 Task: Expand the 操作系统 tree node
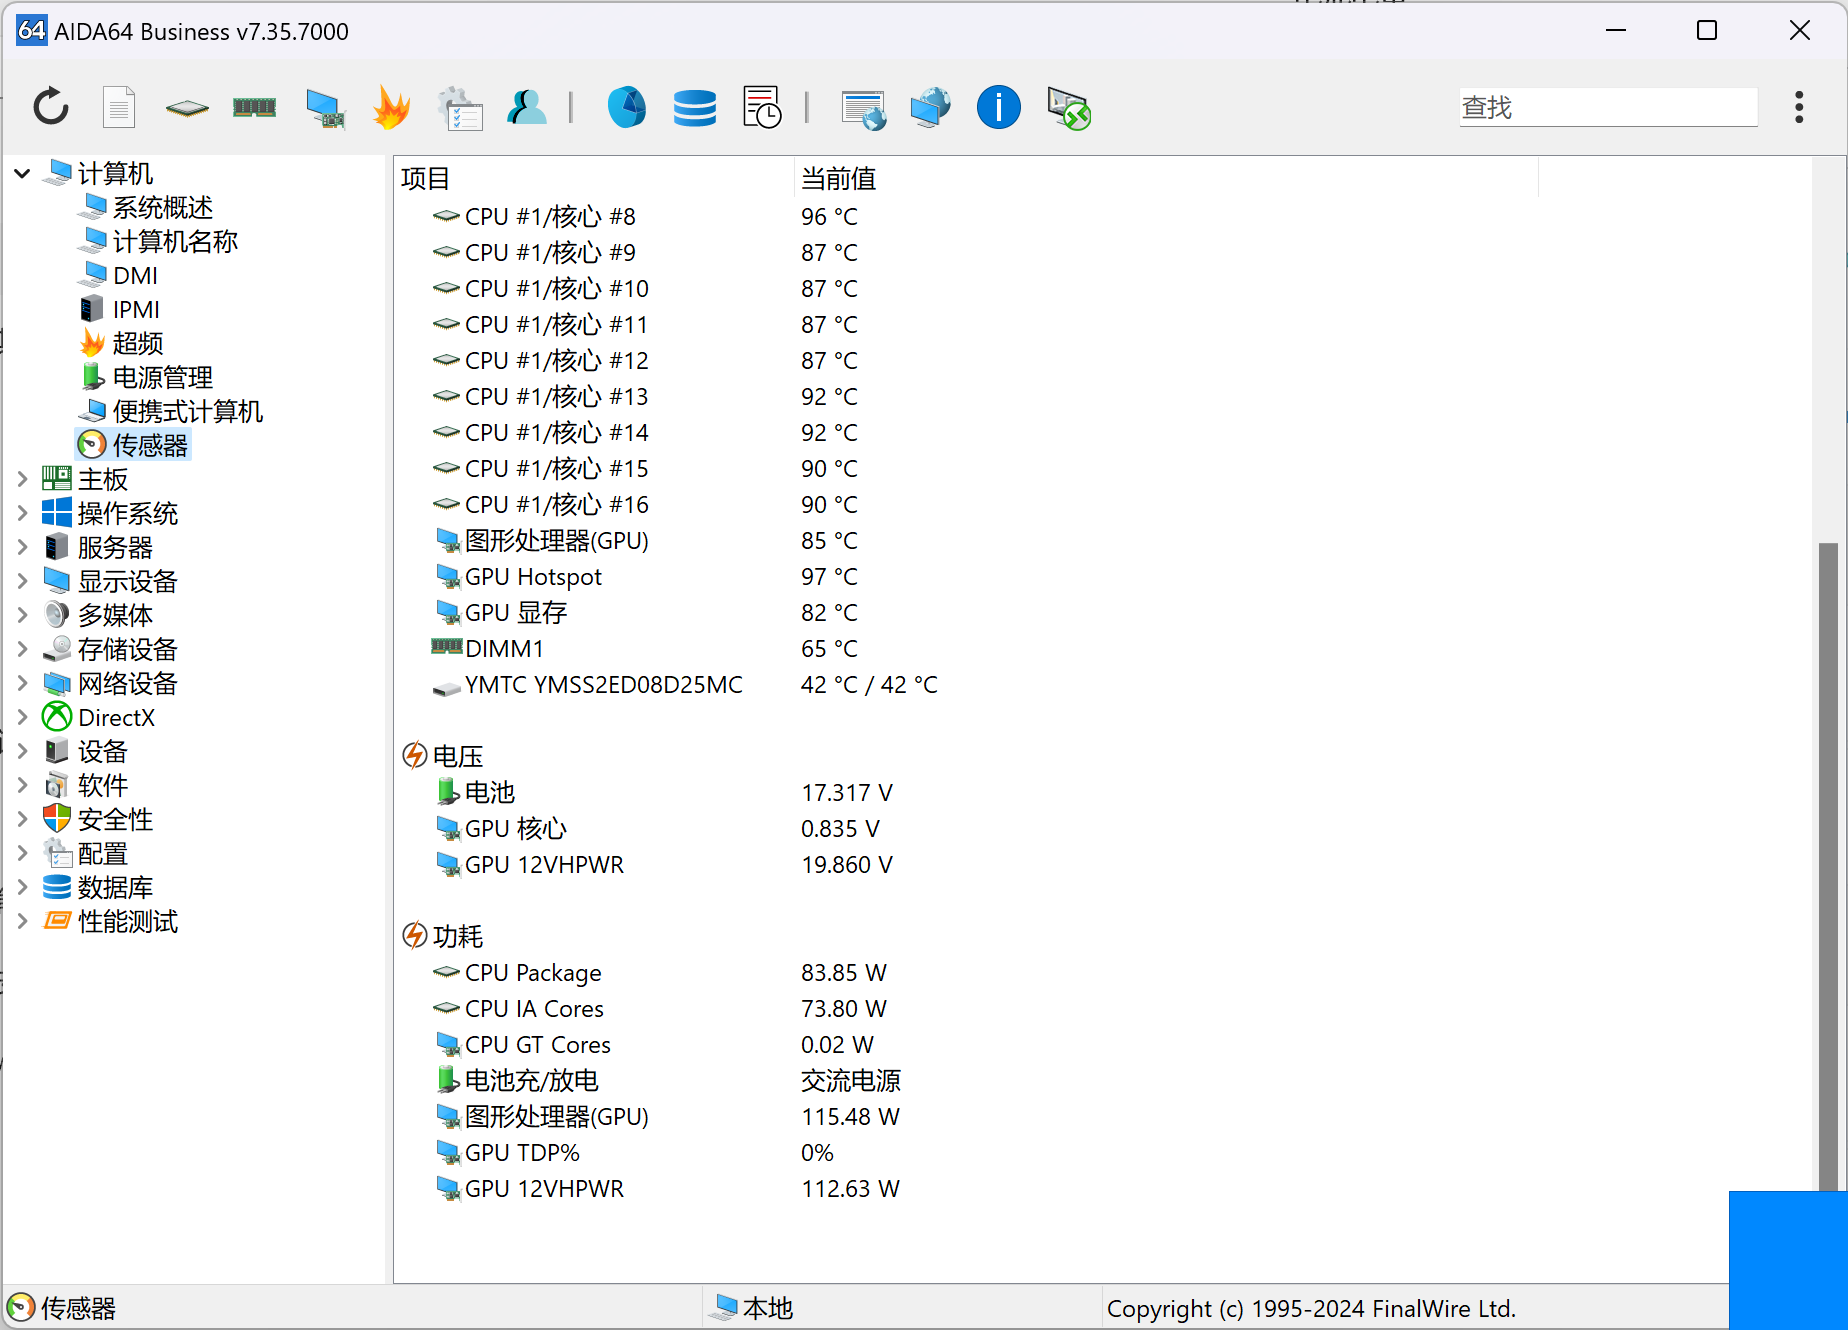(x=22, y=514)
